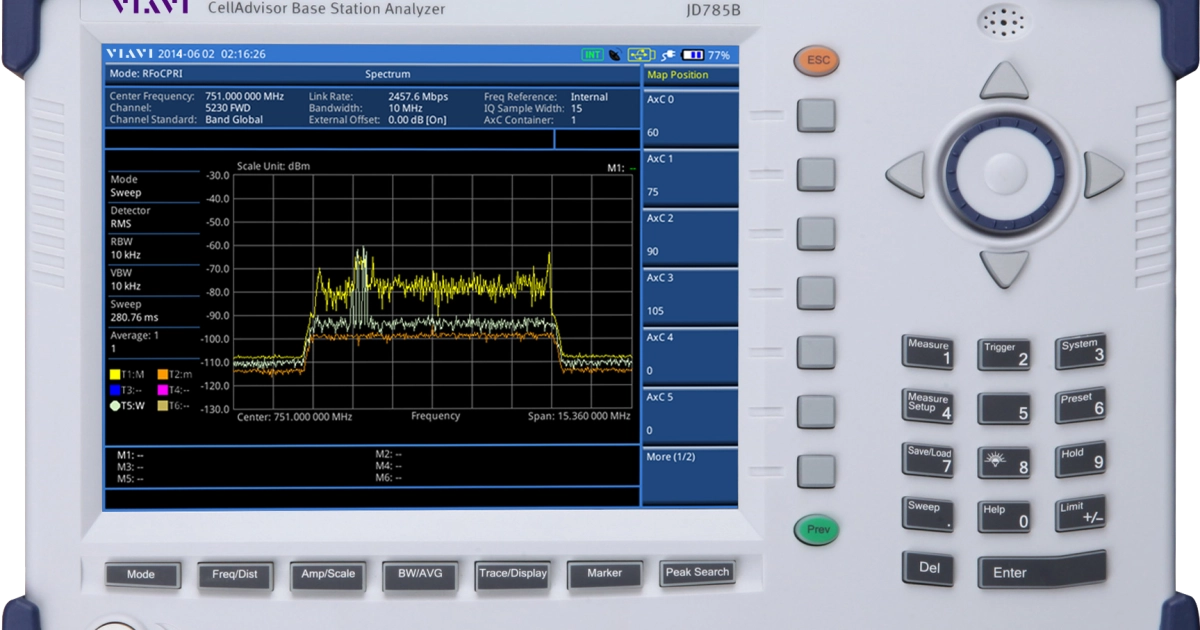Hit the green Prev key
Screen dimensions: 1200x630
pos(816,529)
